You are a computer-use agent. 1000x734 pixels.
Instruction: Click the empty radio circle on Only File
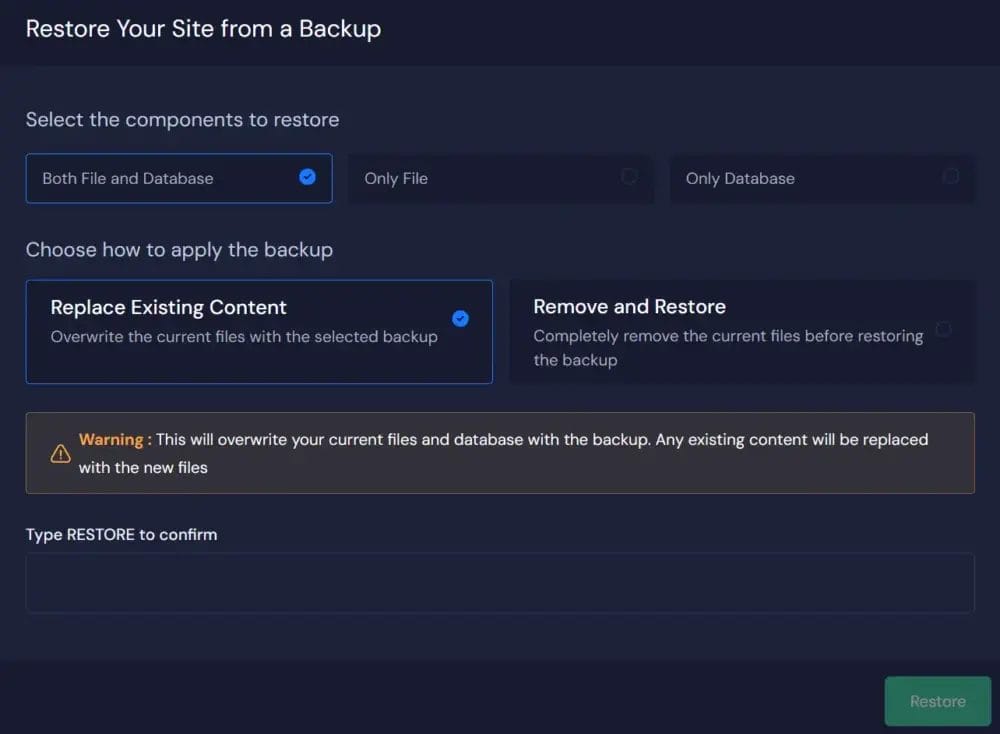coord(630,176)
